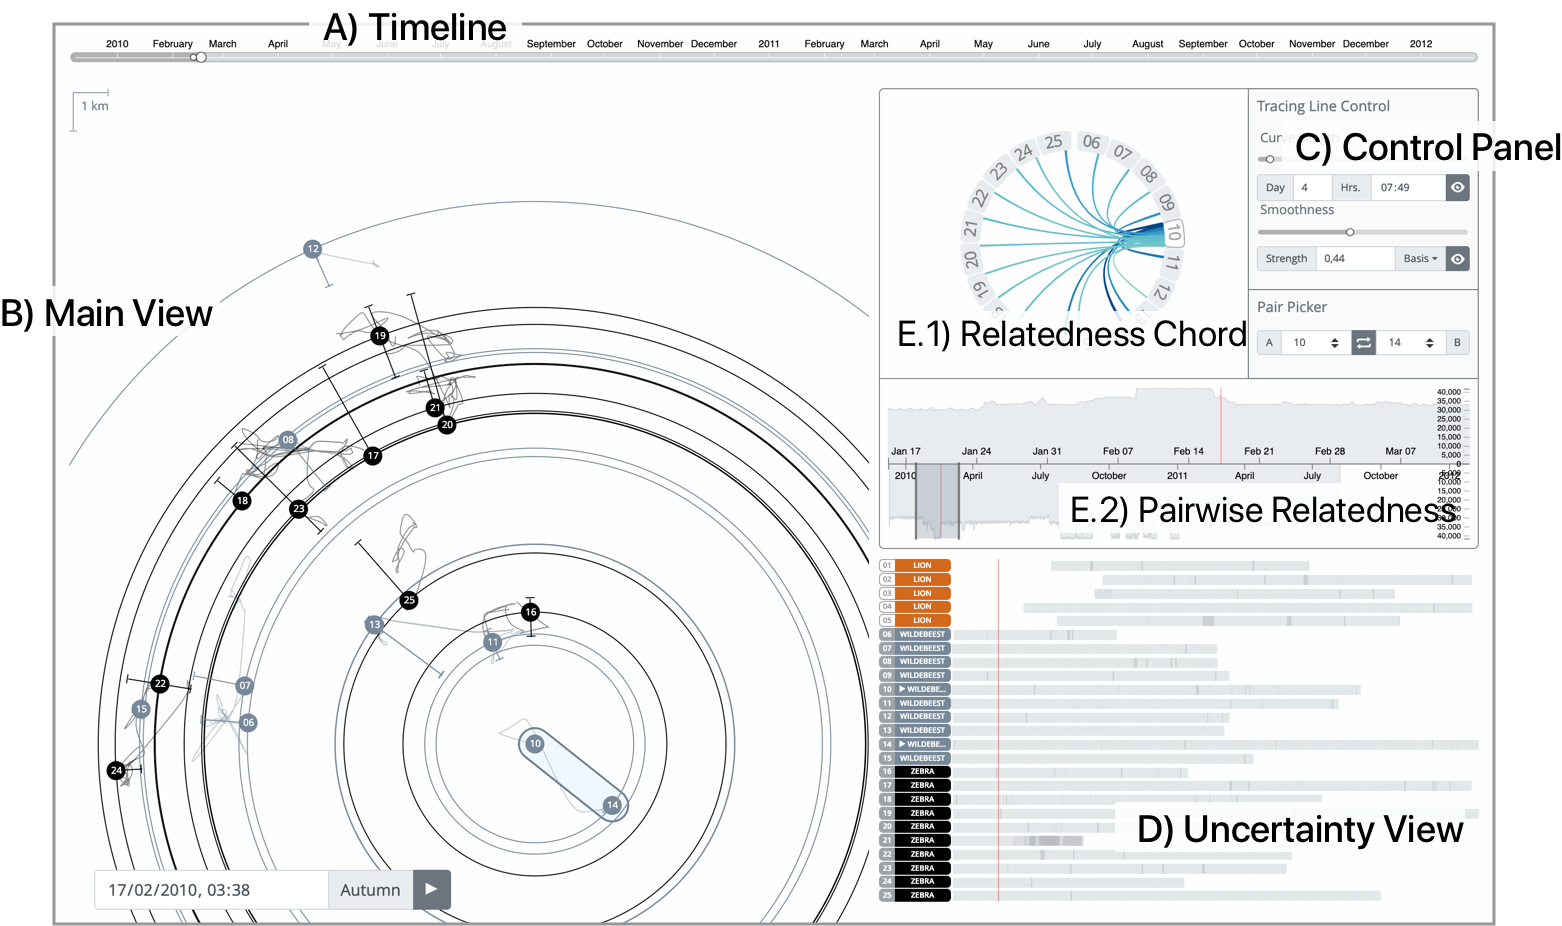Click segment 23 on the relatedness chord diagram
Viewport: 1562px width, 926px height.
(998, 171)
